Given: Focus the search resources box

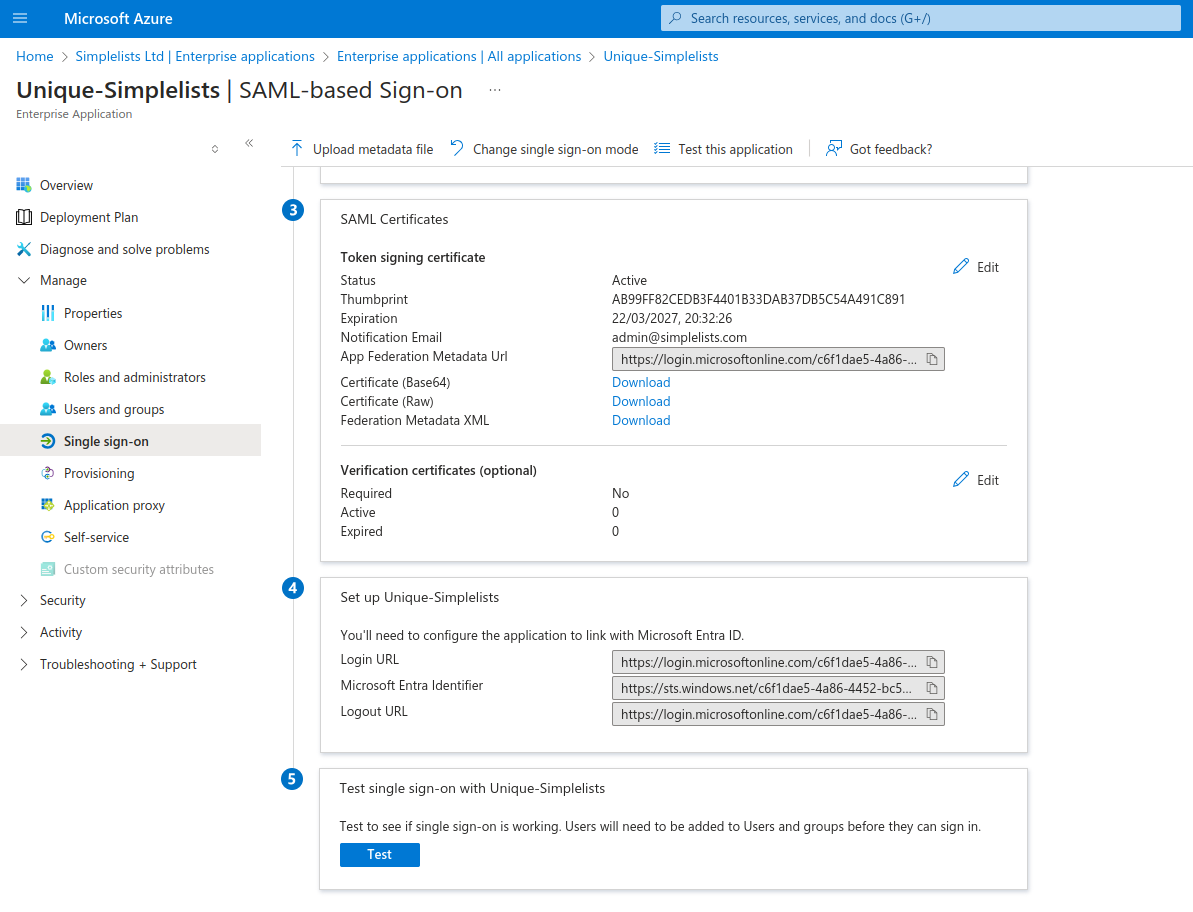Looking at the screenshot, I should tap(921, 18).
